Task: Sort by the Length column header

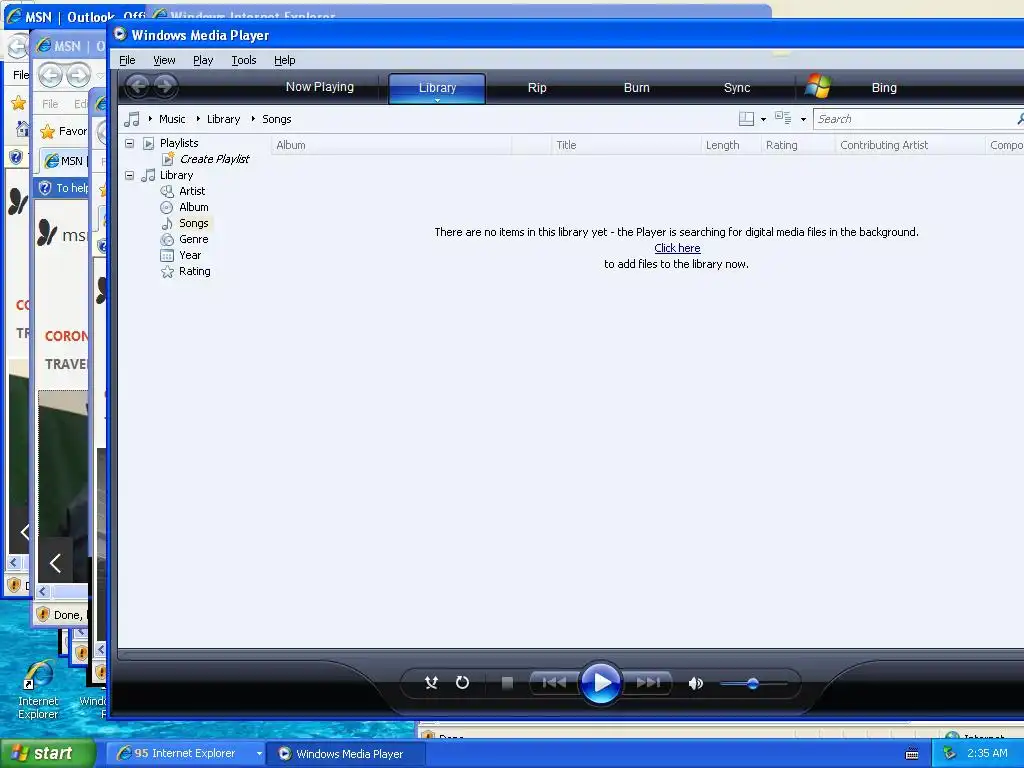Action: click(730, 145)
